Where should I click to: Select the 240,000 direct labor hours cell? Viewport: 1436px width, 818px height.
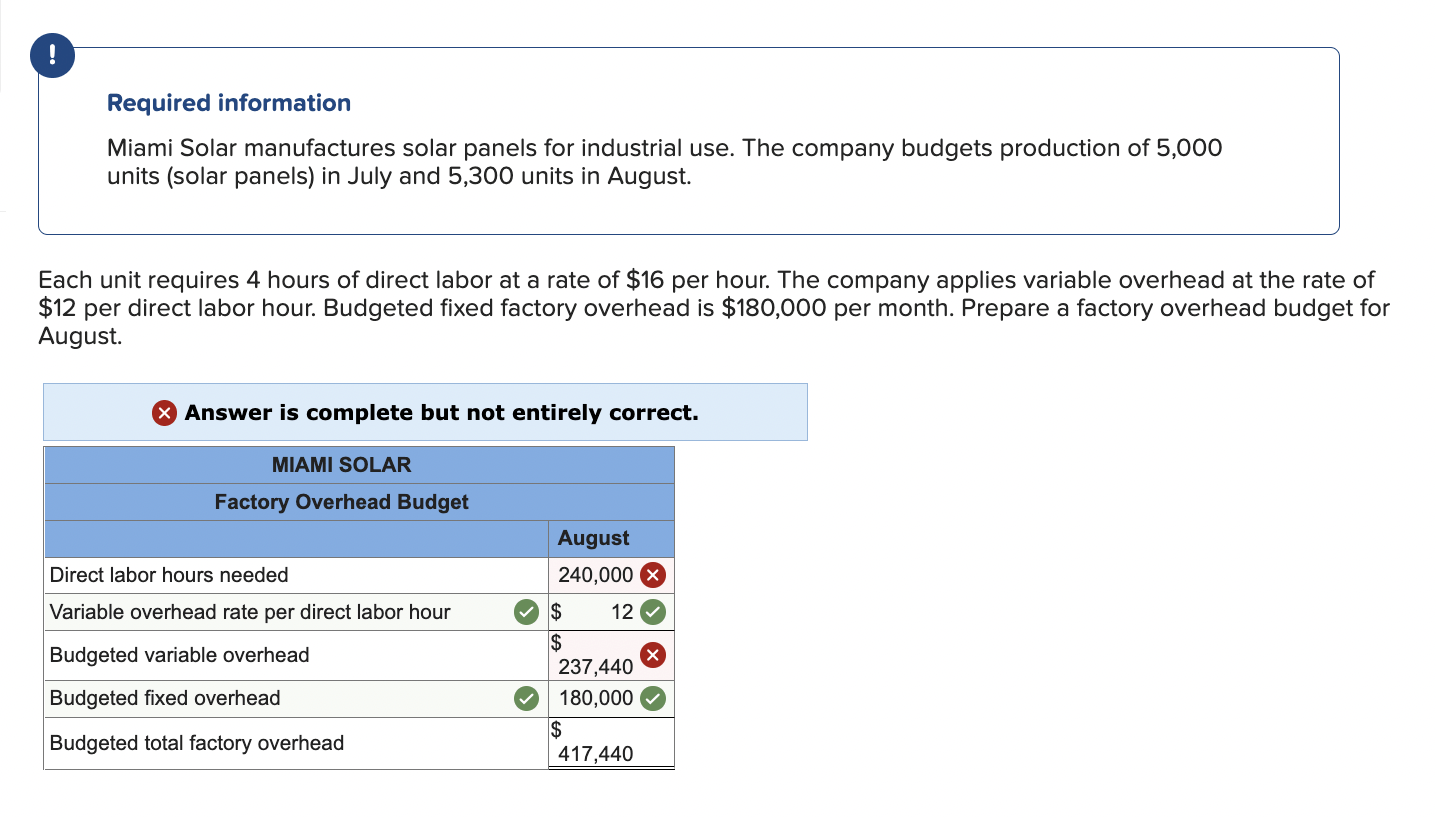595,575
